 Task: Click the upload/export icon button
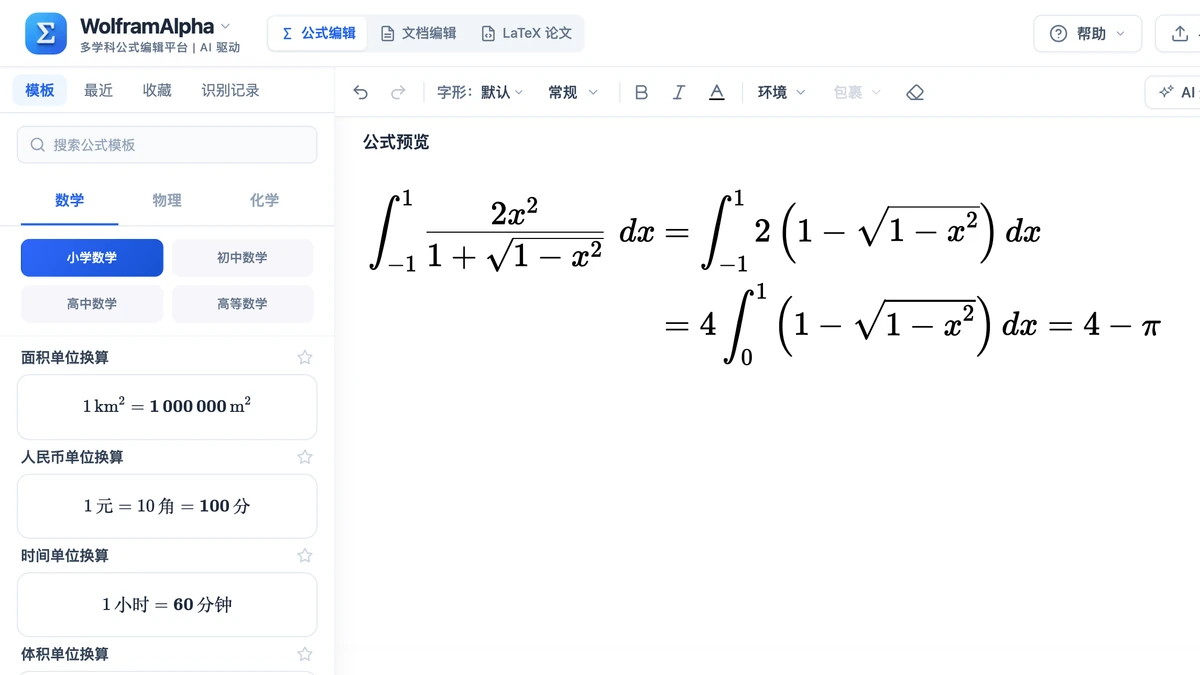(1179, 34)
